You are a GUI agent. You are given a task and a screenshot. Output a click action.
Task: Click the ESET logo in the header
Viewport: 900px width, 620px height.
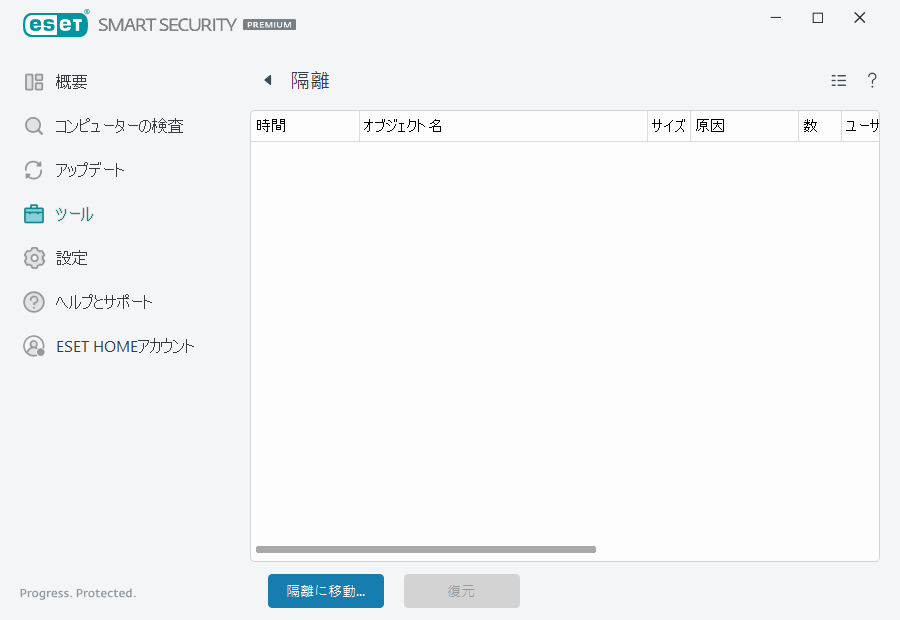click(x=55, y=23)
